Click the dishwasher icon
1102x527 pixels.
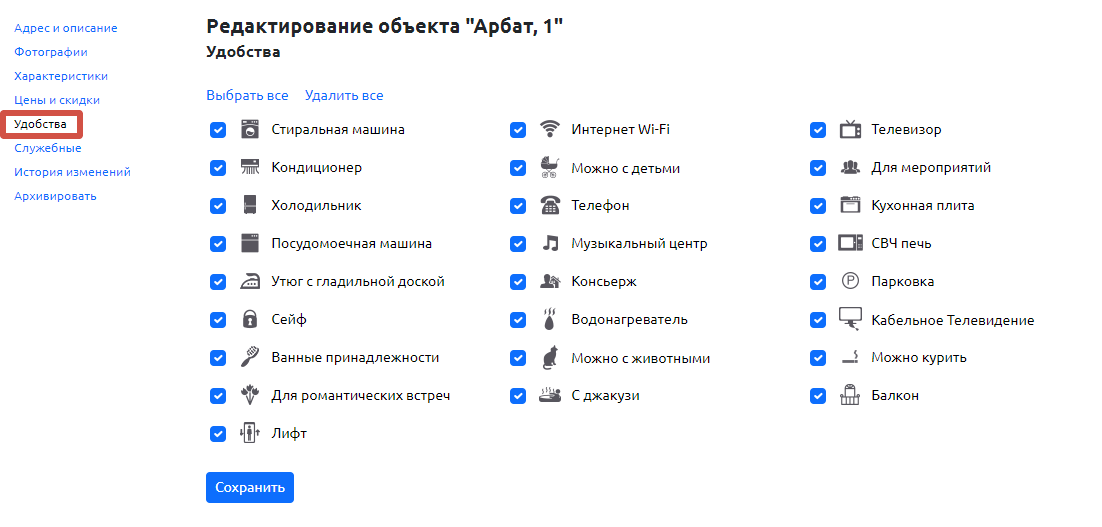[249, 244]
